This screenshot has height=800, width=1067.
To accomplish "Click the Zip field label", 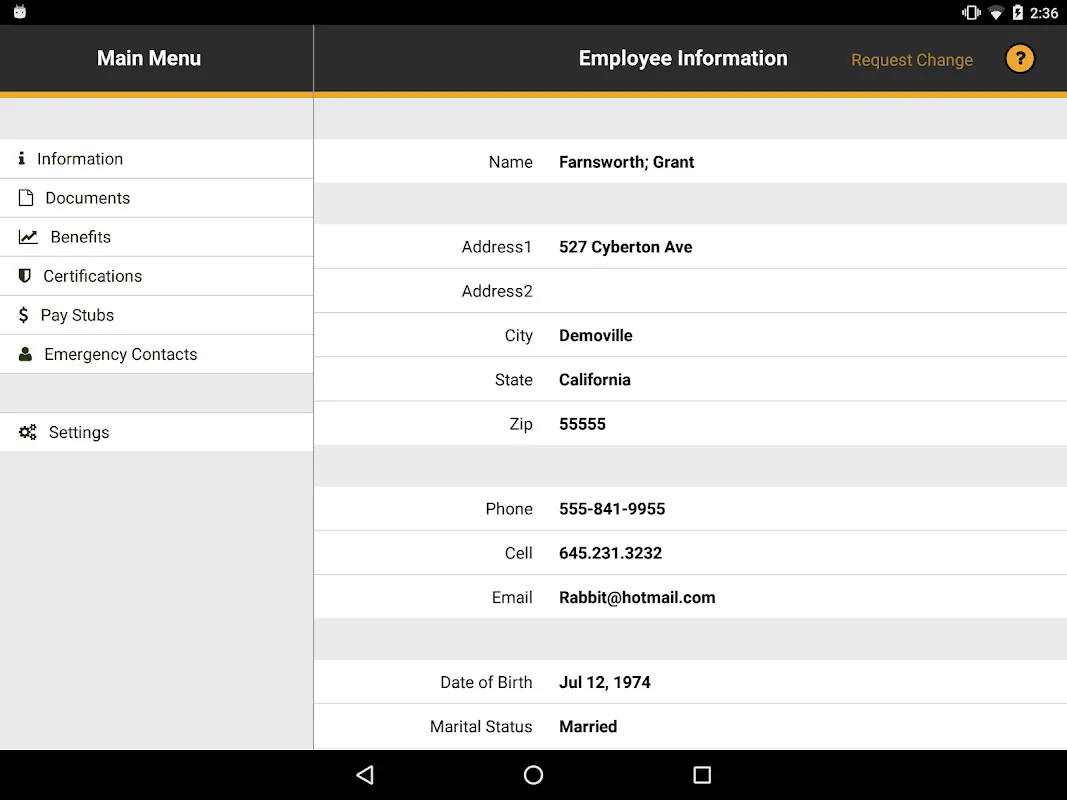I will tap(521, 424).
